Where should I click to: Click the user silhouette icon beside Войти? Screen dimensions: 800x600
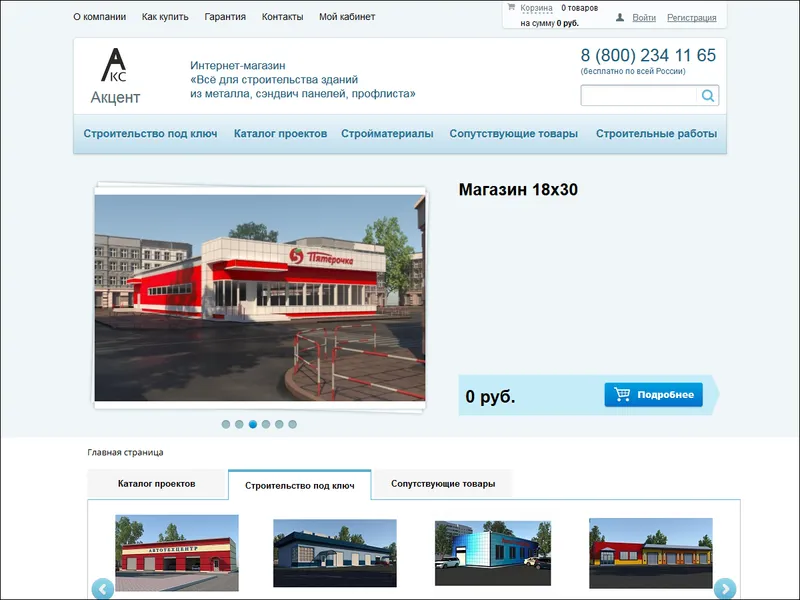click(x=620, y=17)
